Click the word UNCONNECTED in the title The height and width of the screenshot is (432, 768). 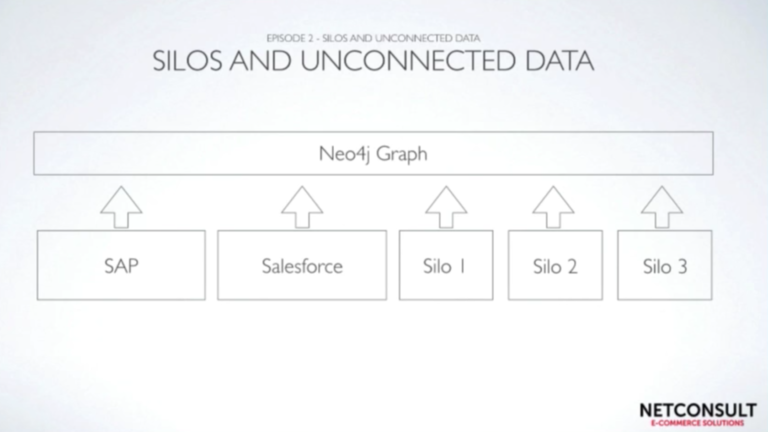point(408,61)
